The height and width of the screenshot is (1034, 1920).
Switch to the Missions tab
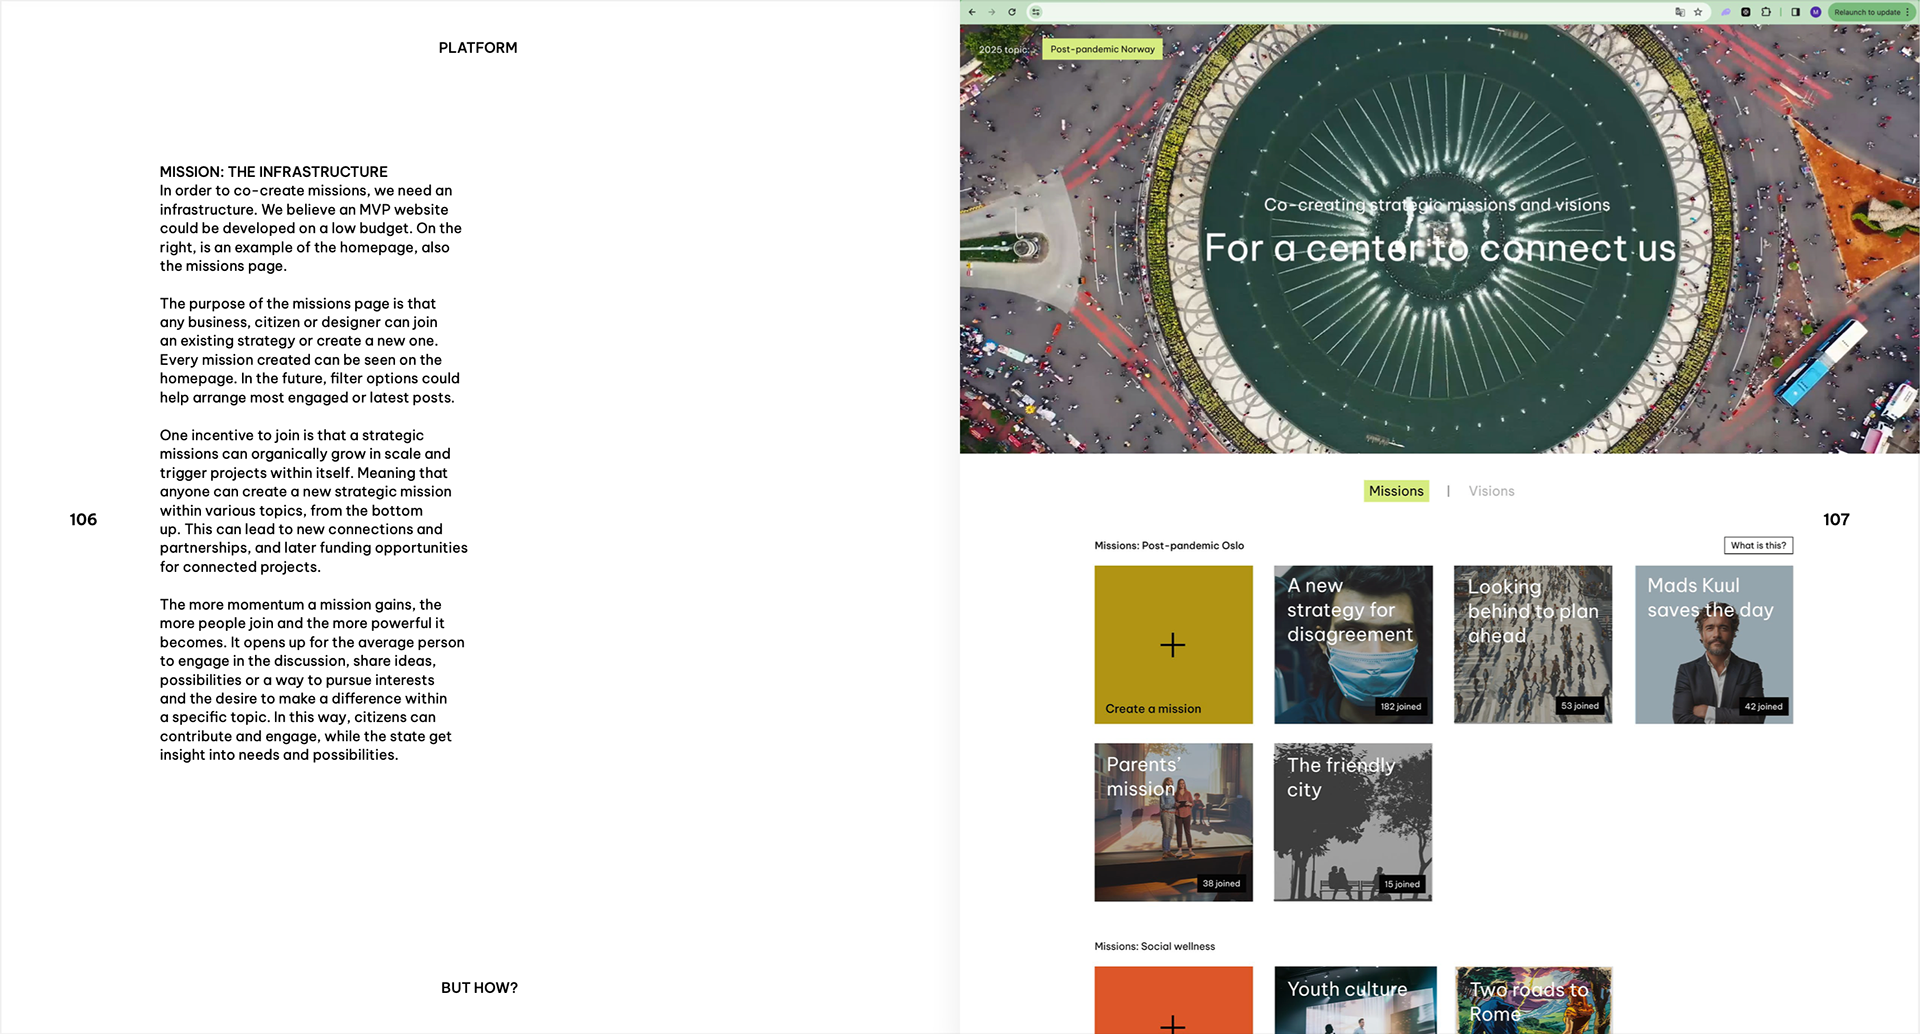click(1396, 491)
